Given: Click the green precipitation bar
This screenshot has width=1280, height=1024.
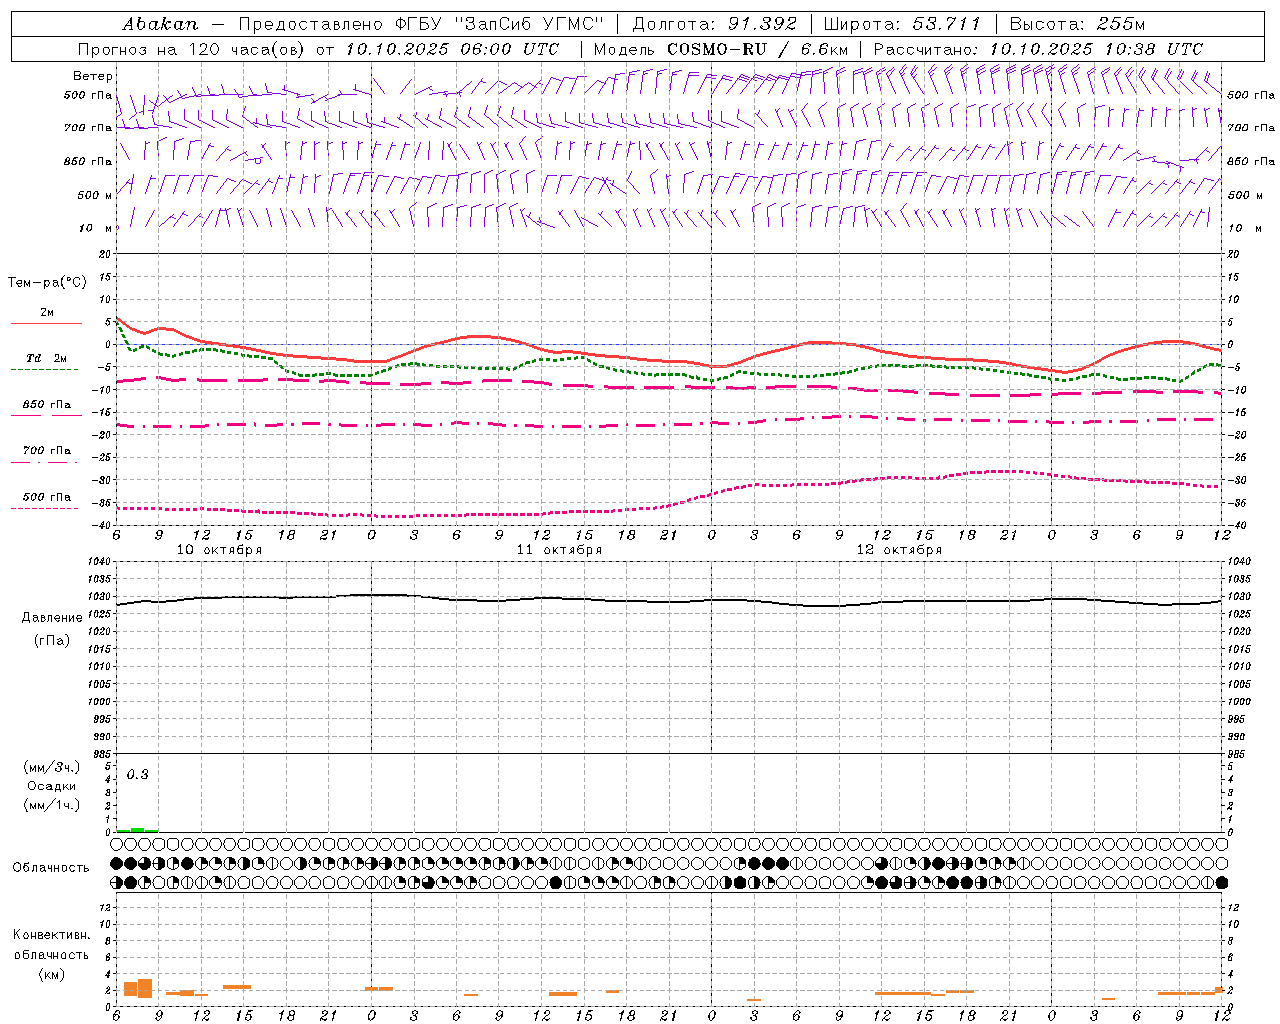Looking at the screenshot, I should click(x=137, y=830).
